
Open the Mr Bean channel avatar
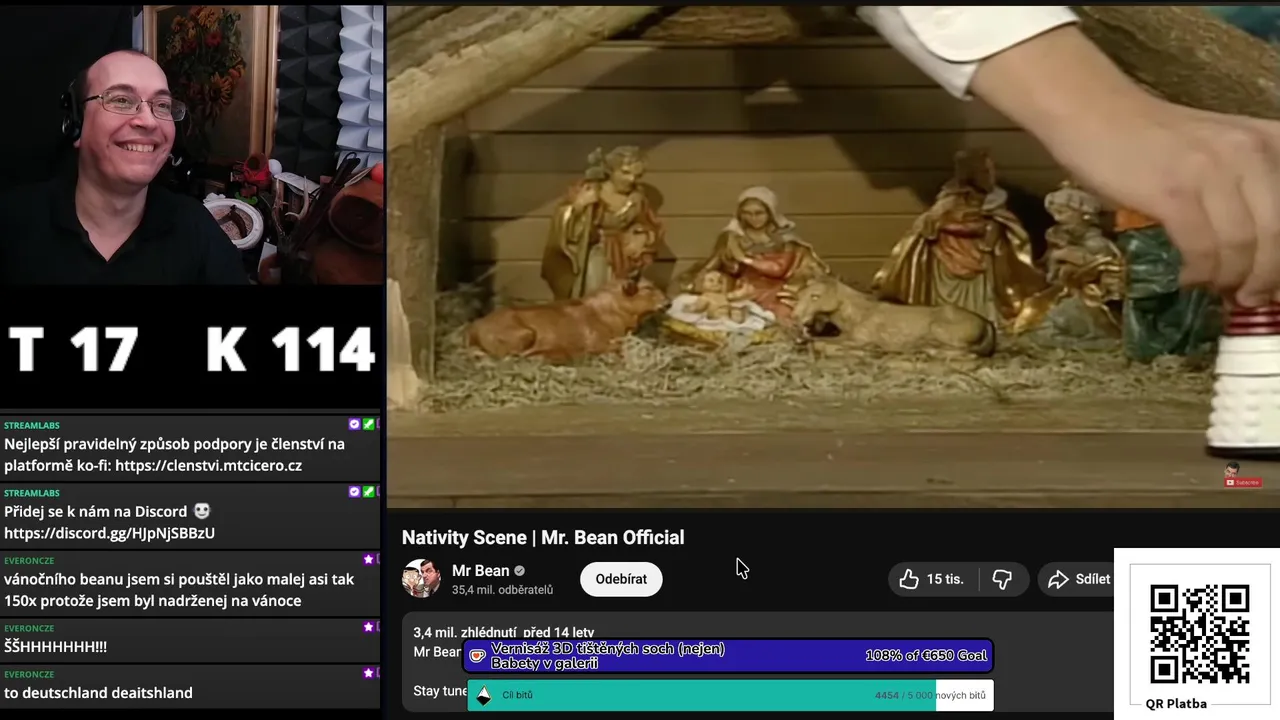[421, 579]
